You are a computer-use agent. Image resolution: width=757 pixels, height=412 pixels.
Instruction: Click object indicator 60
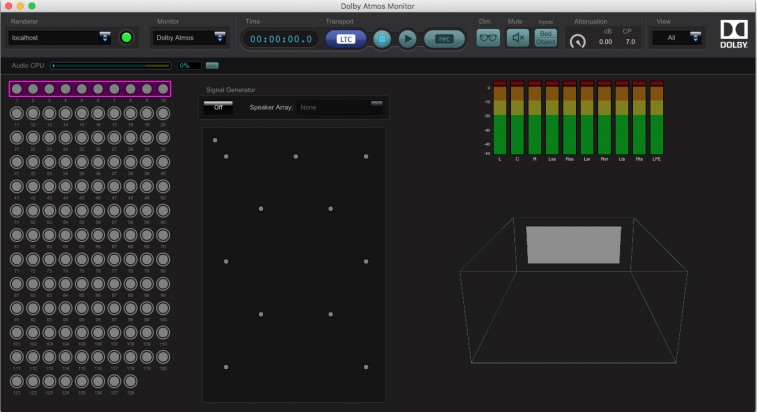pyautogui.click(x=163, y=211)
